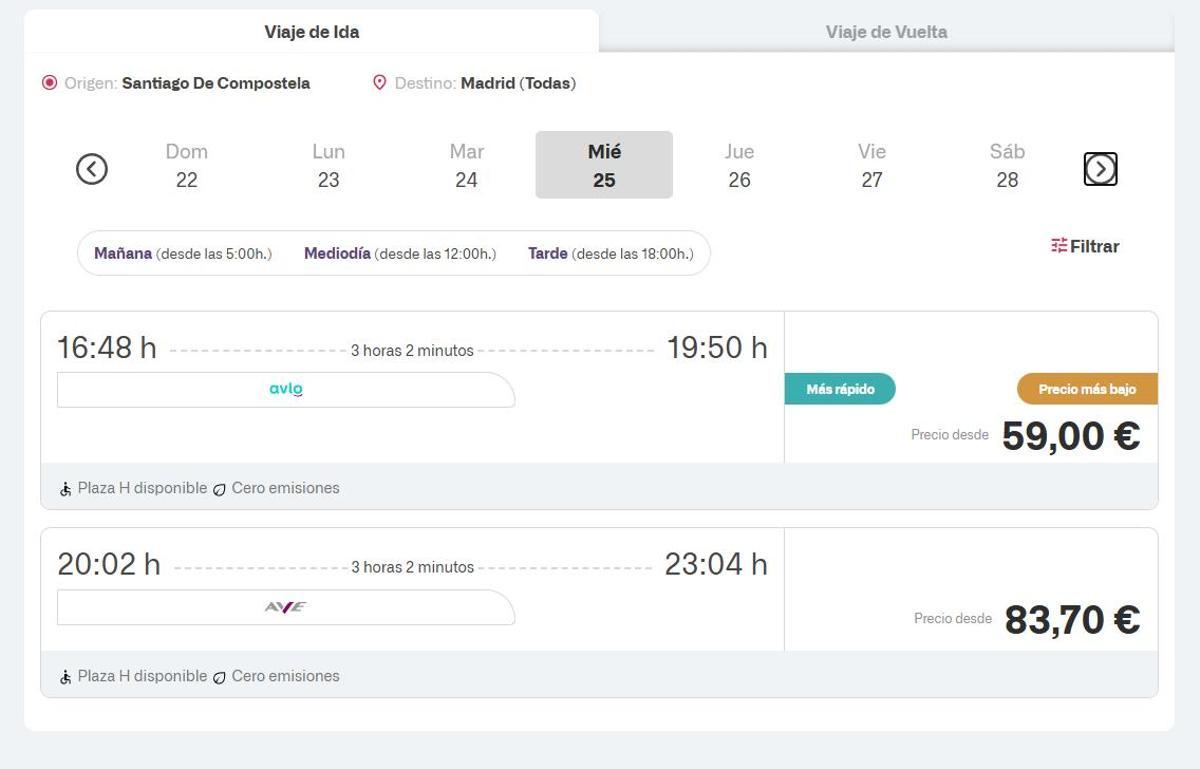Click the Precio más bajo badge
This screenshot has width=1200, height=769.
click(x=1086, y=389)
